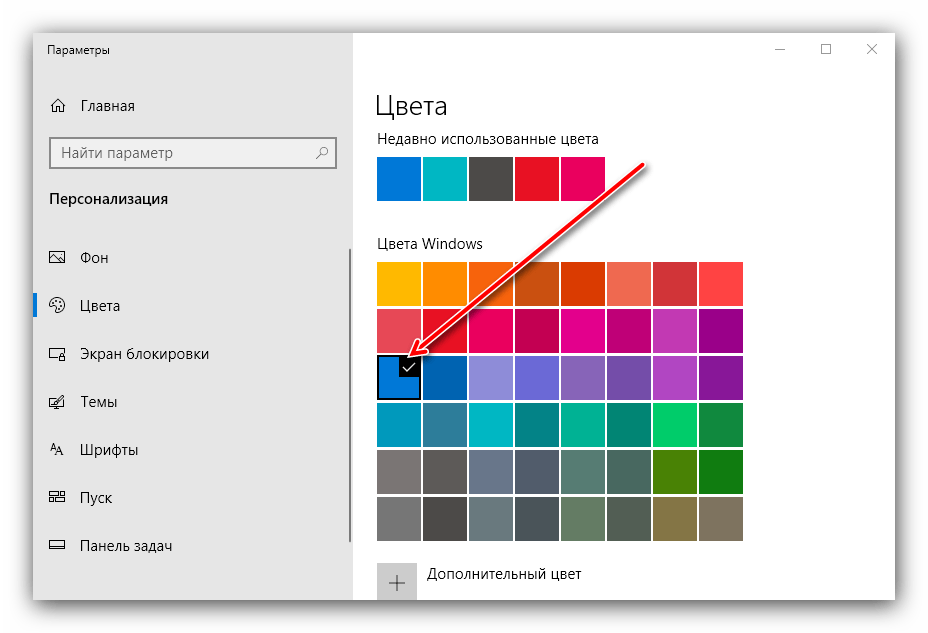The image size is (928, 633).
Task: Click the Экран блокировки monitor icon
Action: tap(57, 354)
